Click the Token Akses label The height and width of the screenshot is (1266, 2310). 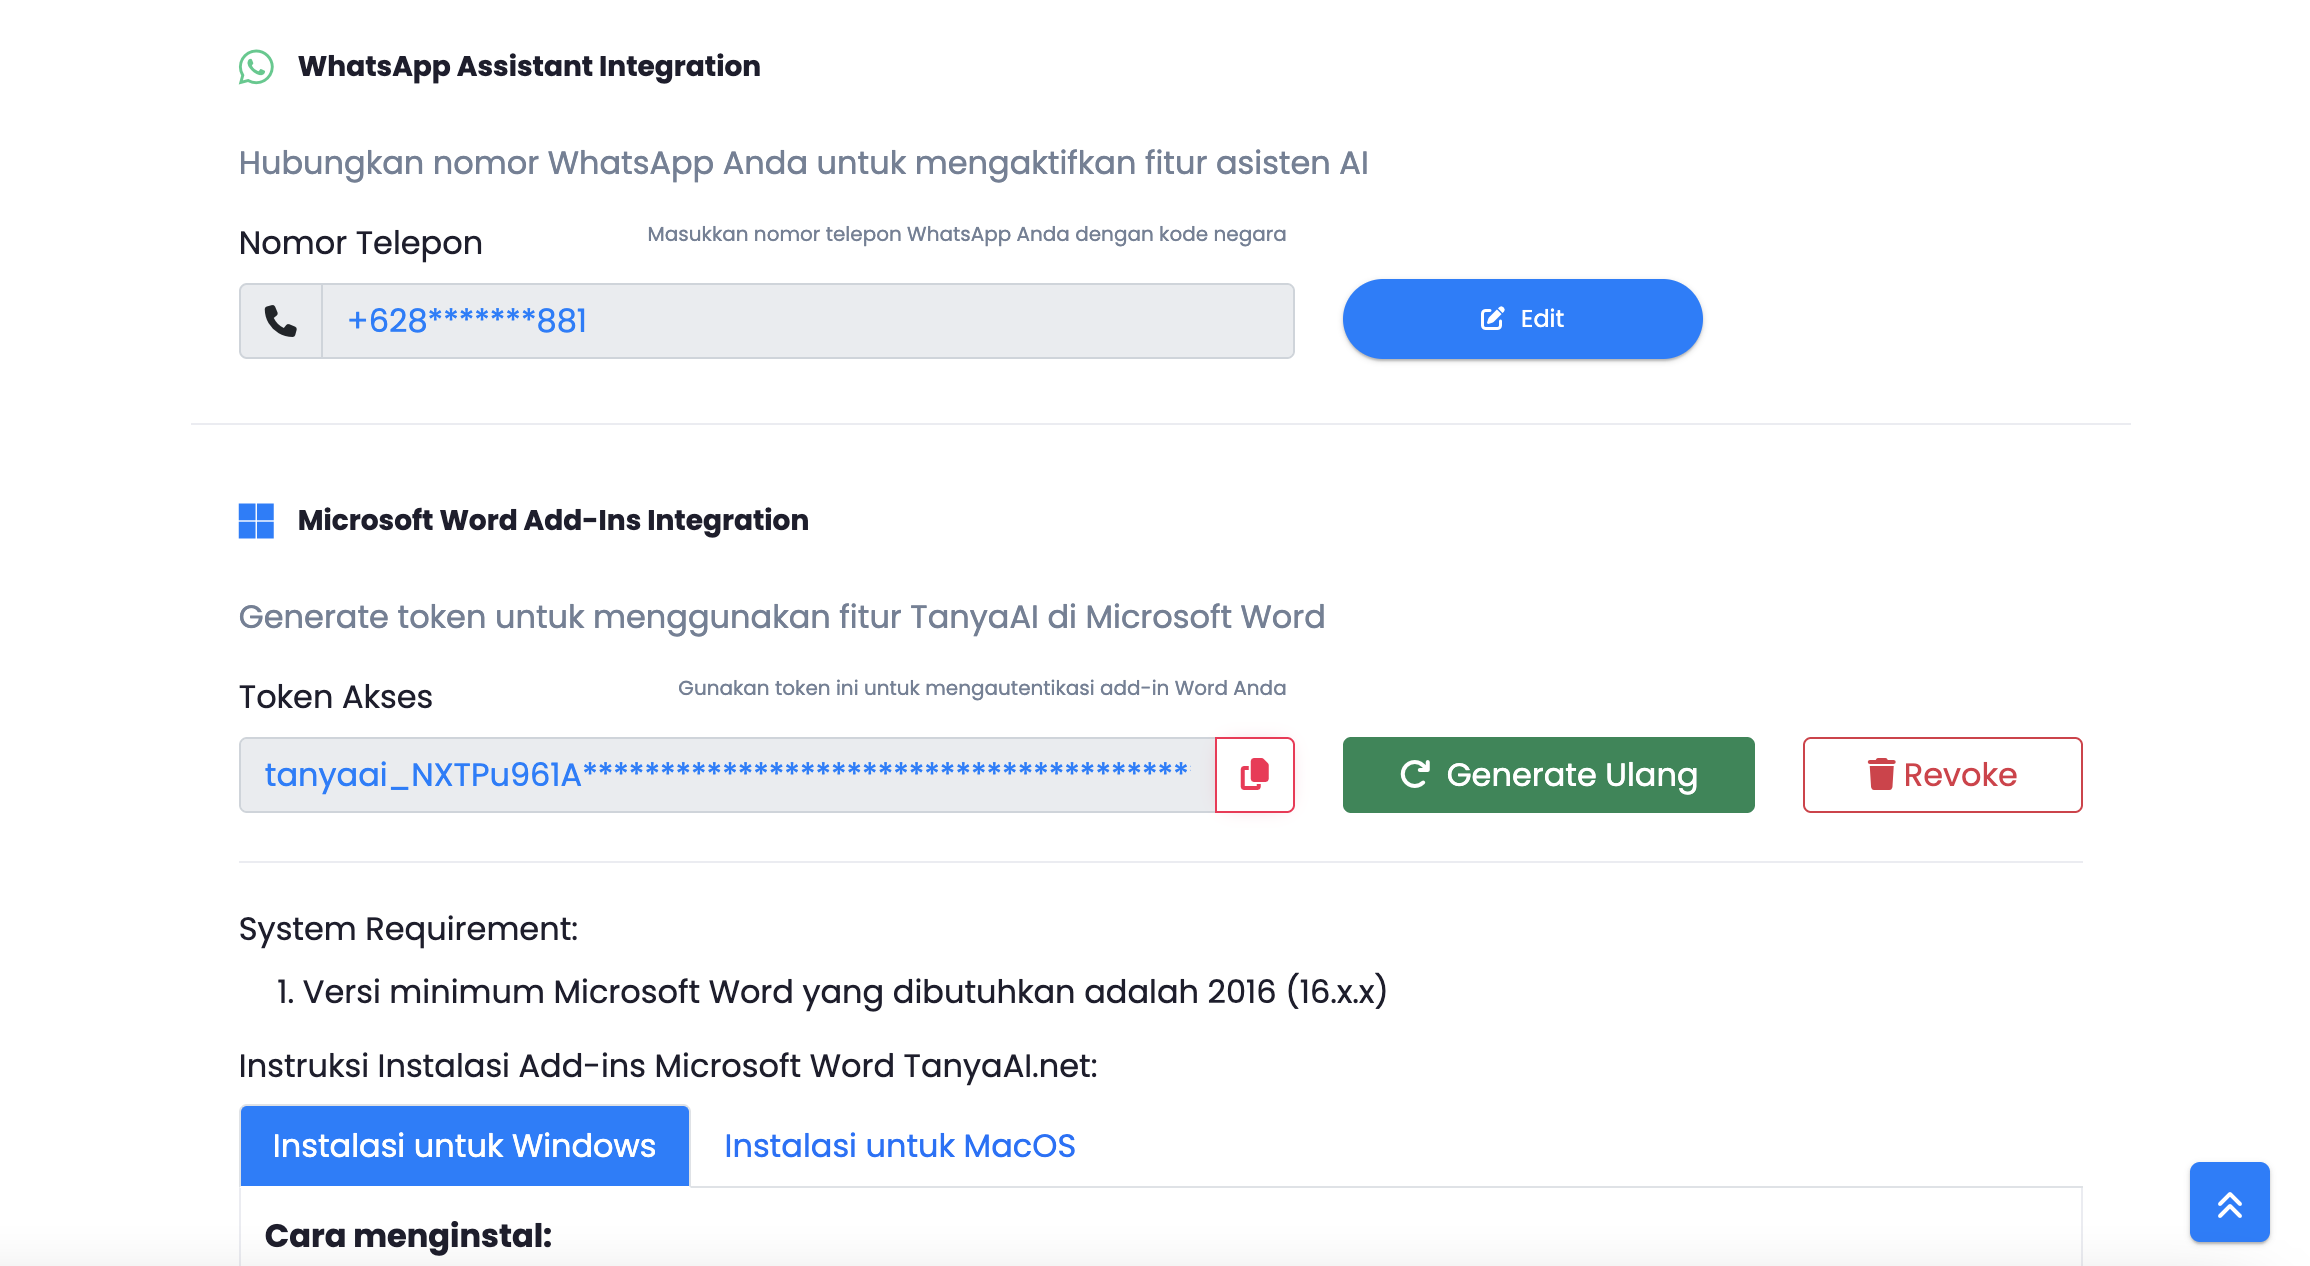(336, 697)
